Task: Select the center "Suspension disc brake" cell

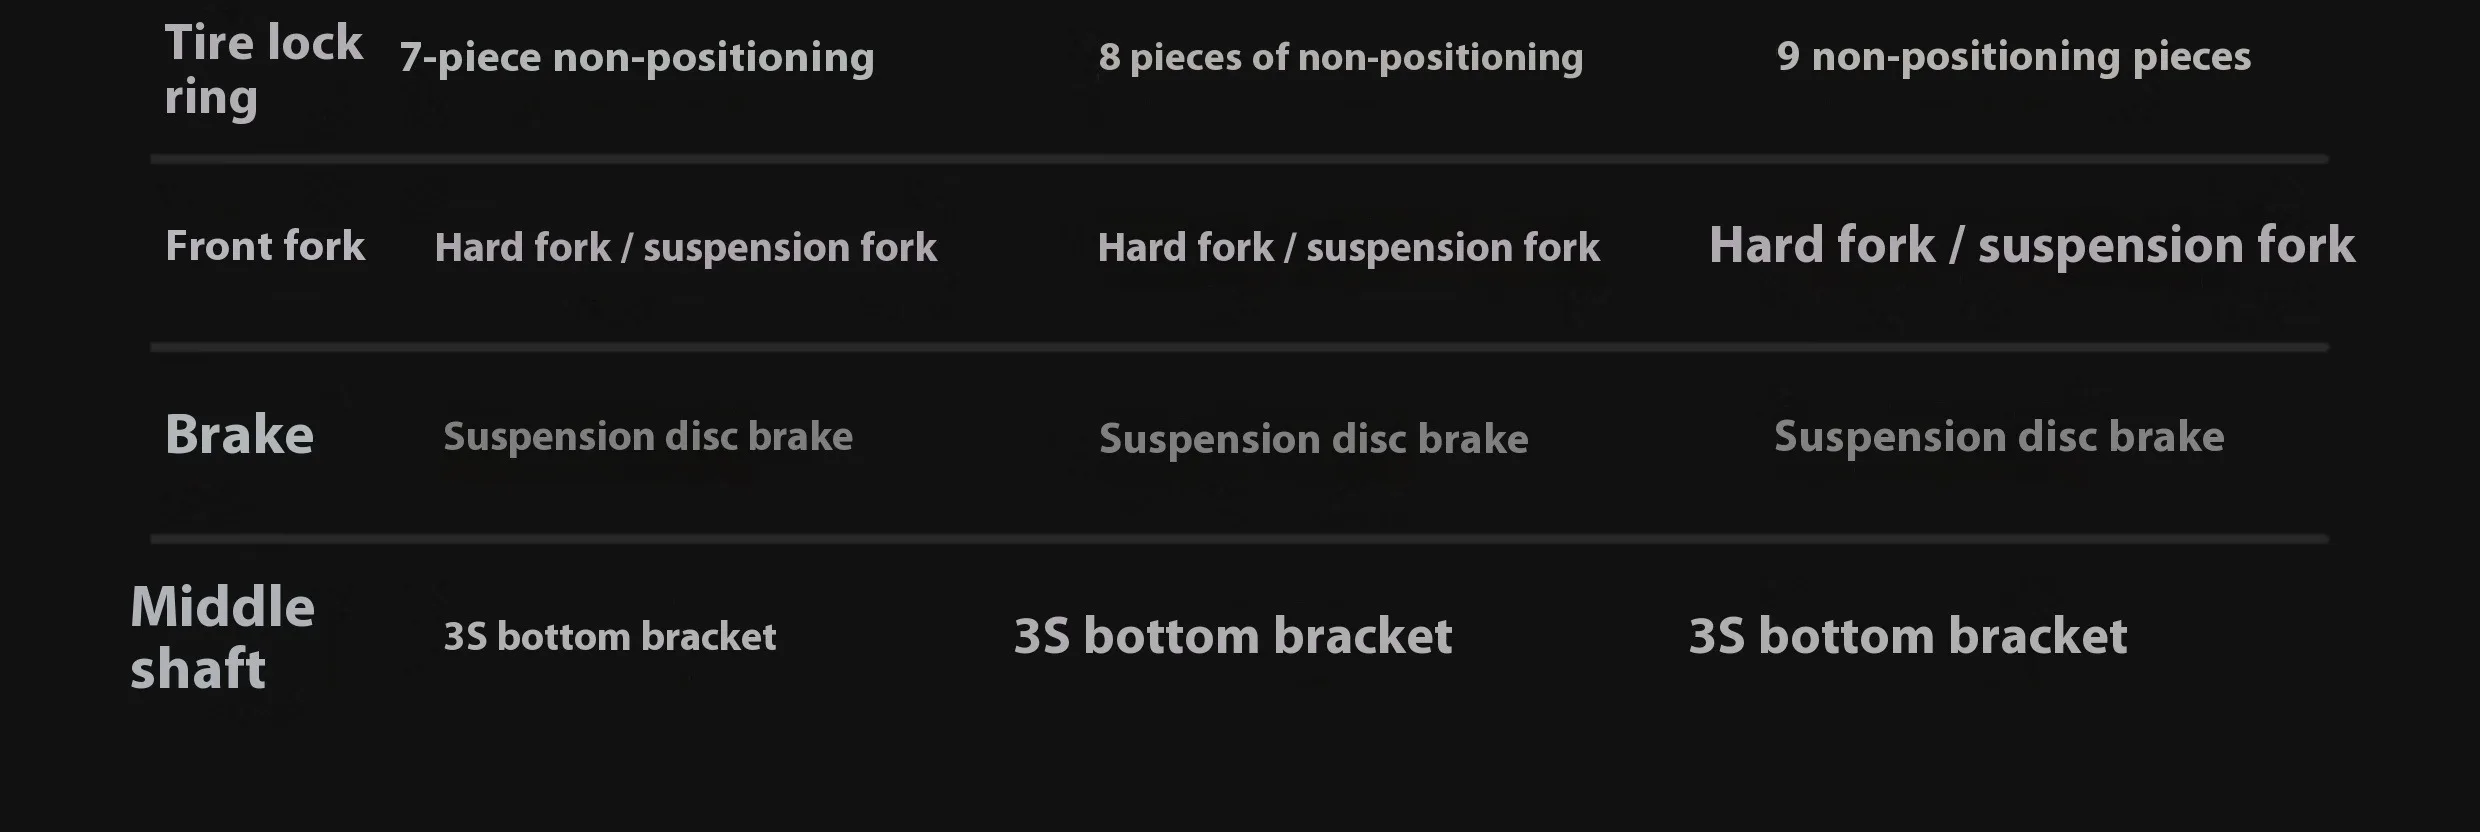Action: 1313,440
